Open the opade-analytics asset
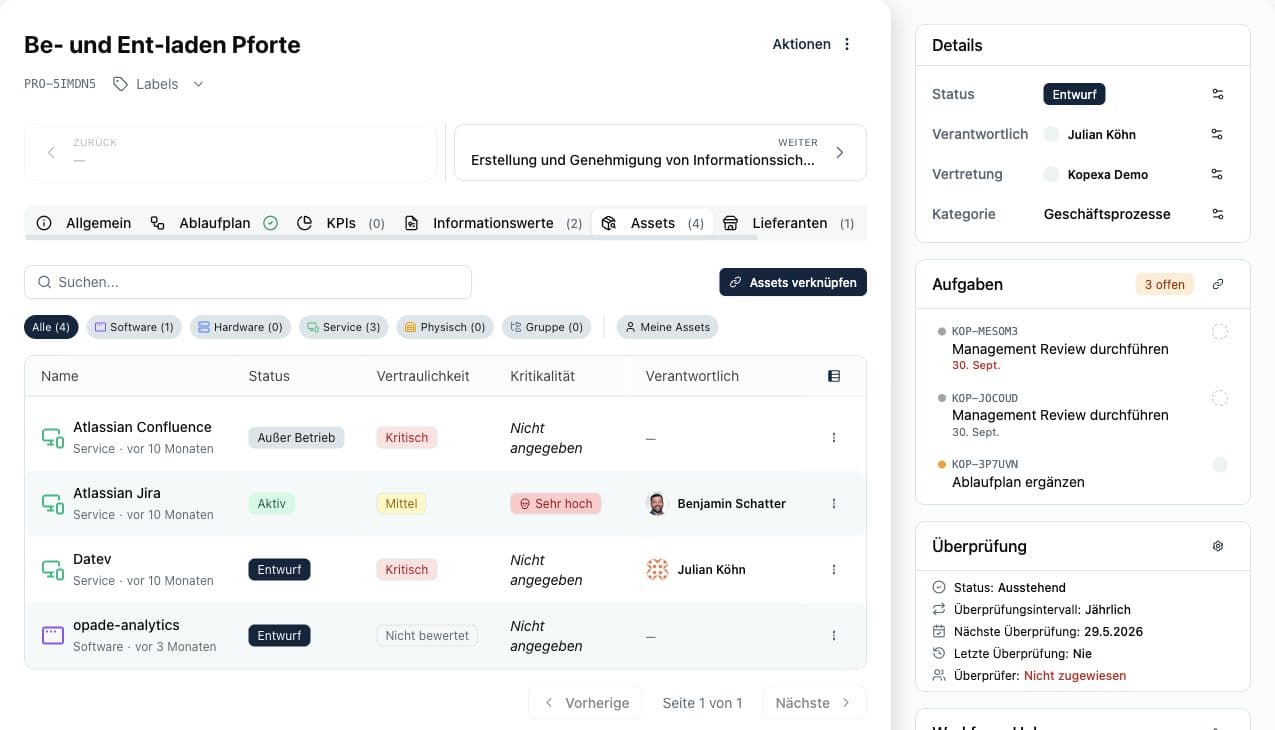The width and height of the screenshot is (1275, 730). (x=126, y=625)
